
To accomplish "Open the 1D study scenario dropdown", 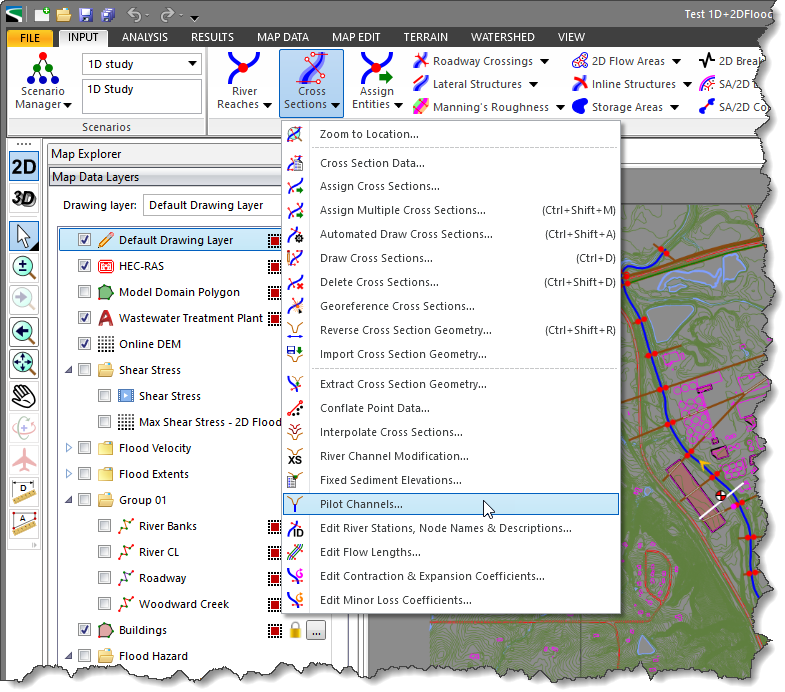I will (192, 64).
